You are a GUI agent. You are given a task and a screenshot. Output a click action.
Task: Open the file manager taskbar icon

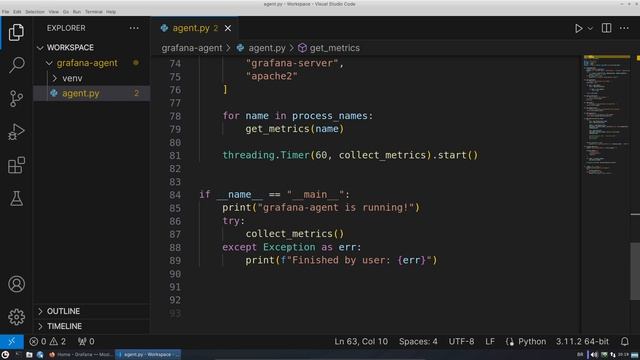(29, 355)
